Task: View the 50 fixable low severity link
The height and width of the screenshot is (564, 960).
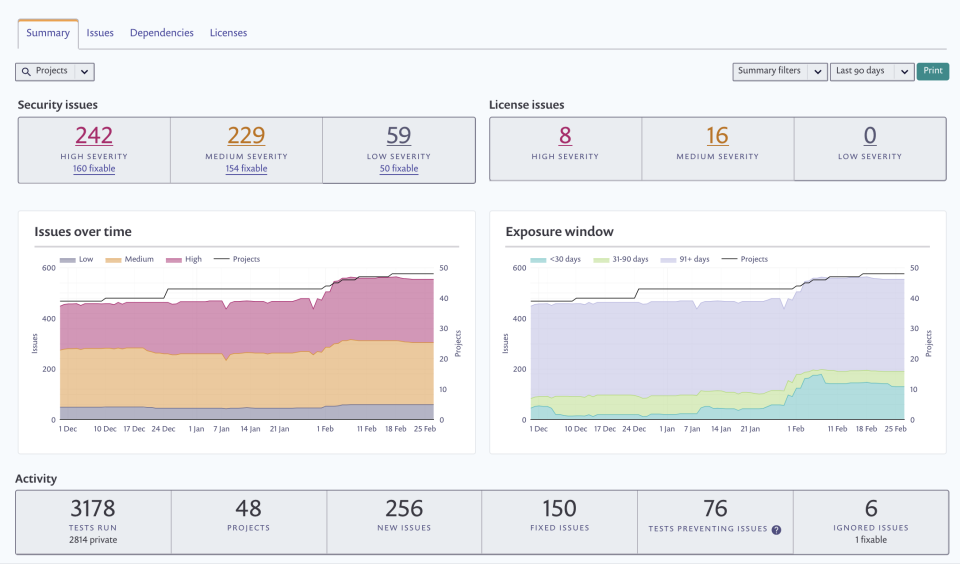Action: (x=399, y=168)
